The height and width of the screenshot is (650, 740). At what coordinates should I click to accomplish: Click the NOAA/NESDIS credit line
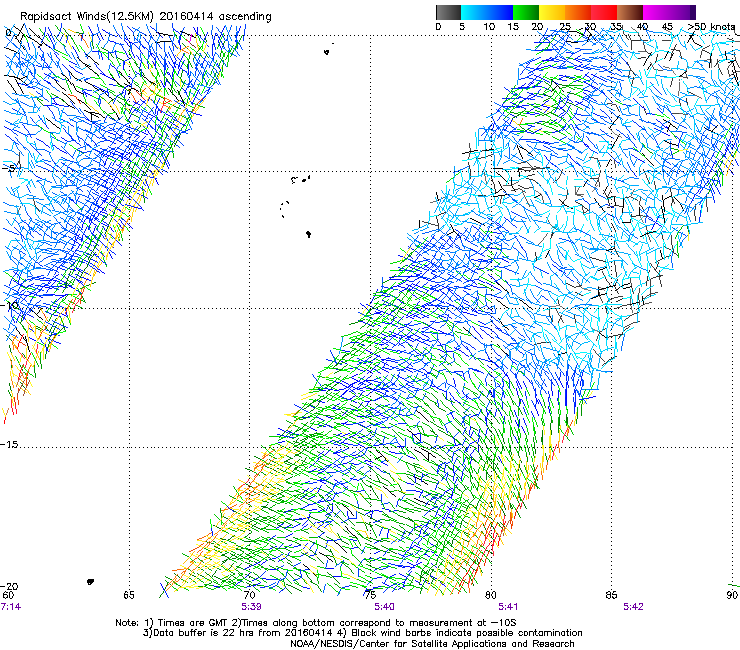click(432, 644)
